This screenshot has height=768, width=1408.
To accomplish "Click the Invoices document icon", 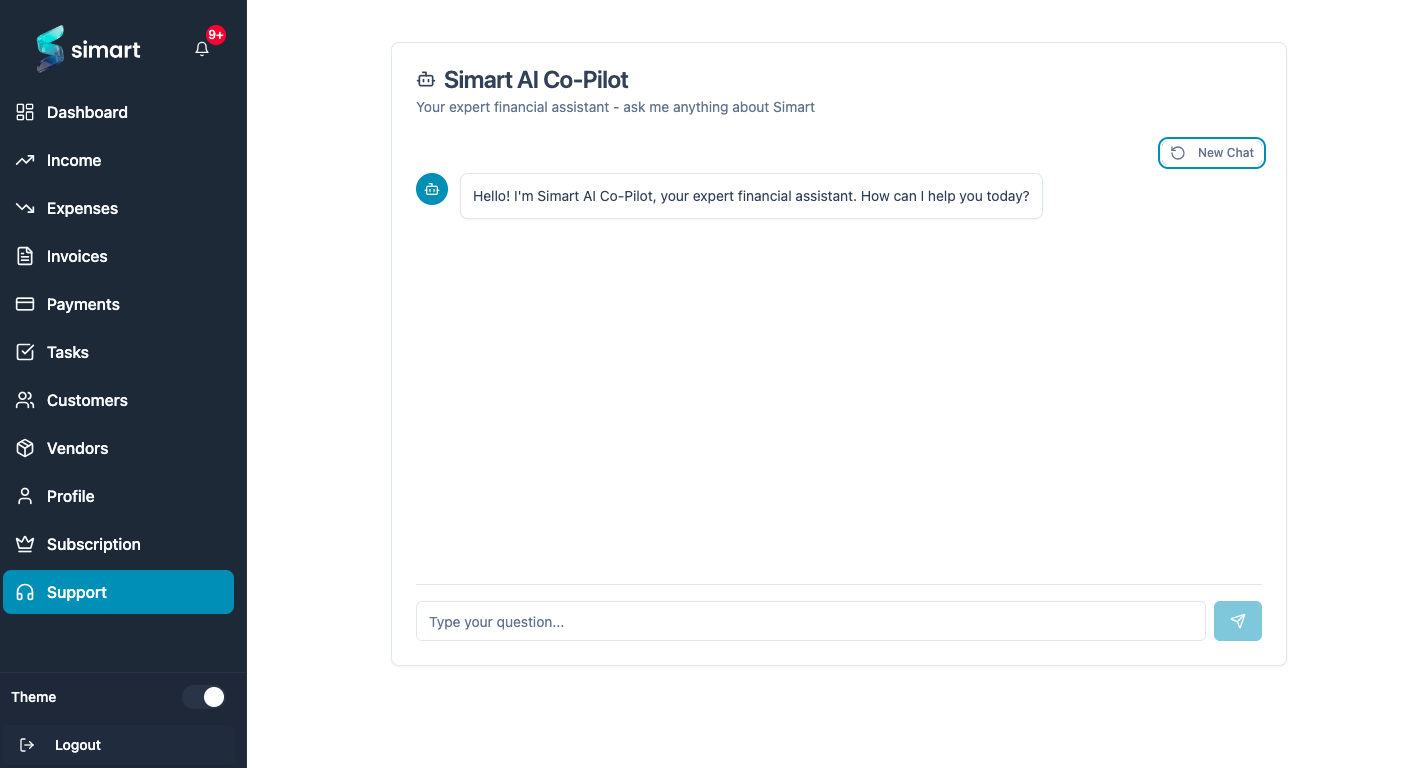I will pyautogui.click(x=25, y=256).
